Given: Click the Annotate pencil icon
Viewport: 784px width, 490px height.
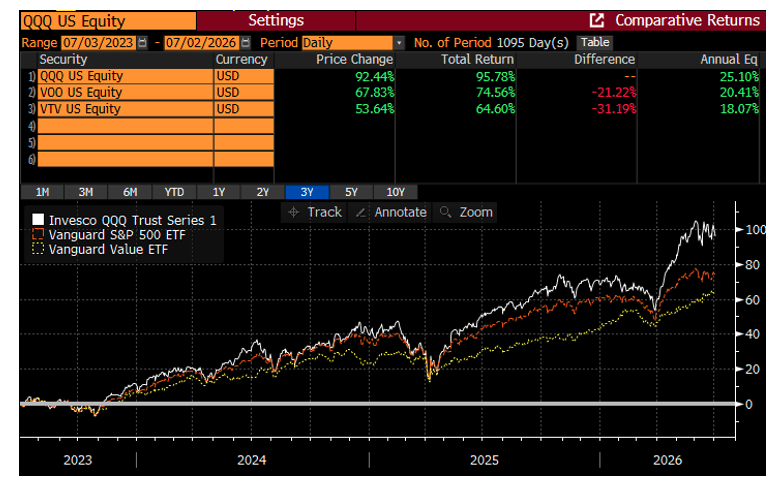Looking at the screenshot, I should point(360,212).
